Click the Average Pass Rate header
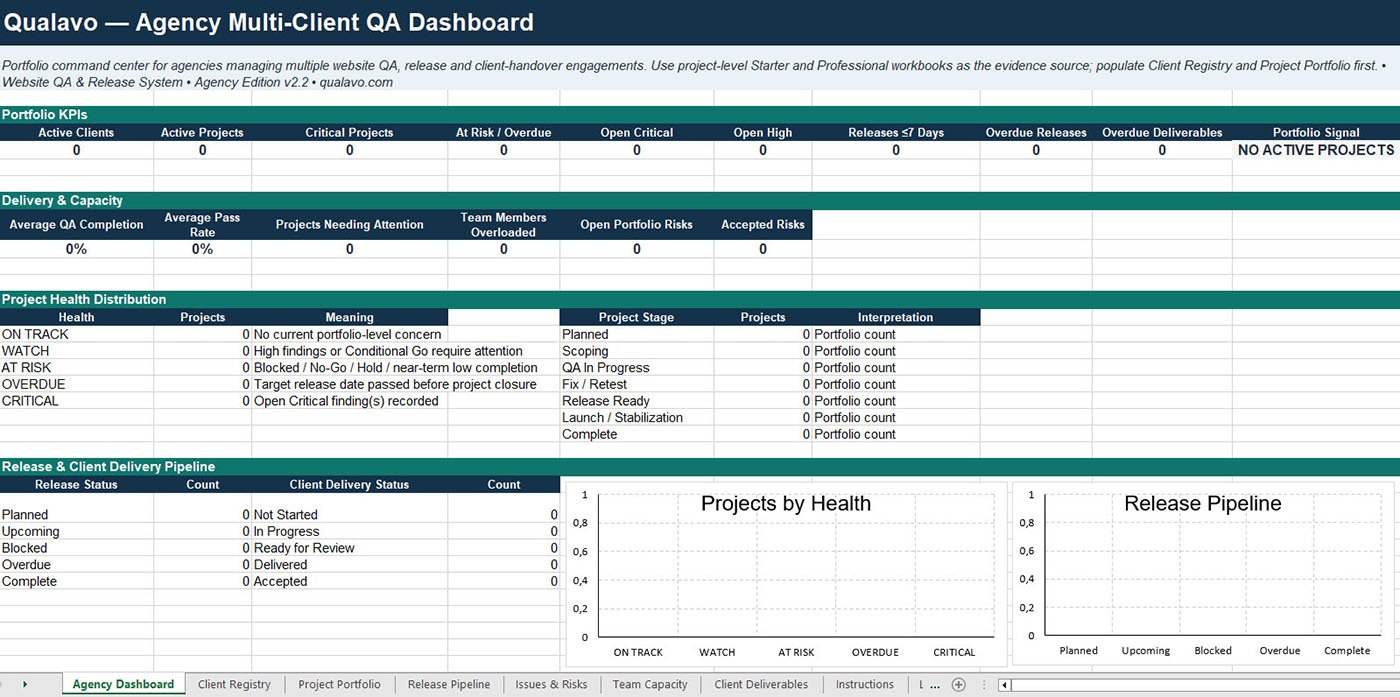The width and height of the screenshot is (1400, 697). (x=202, y=225)
